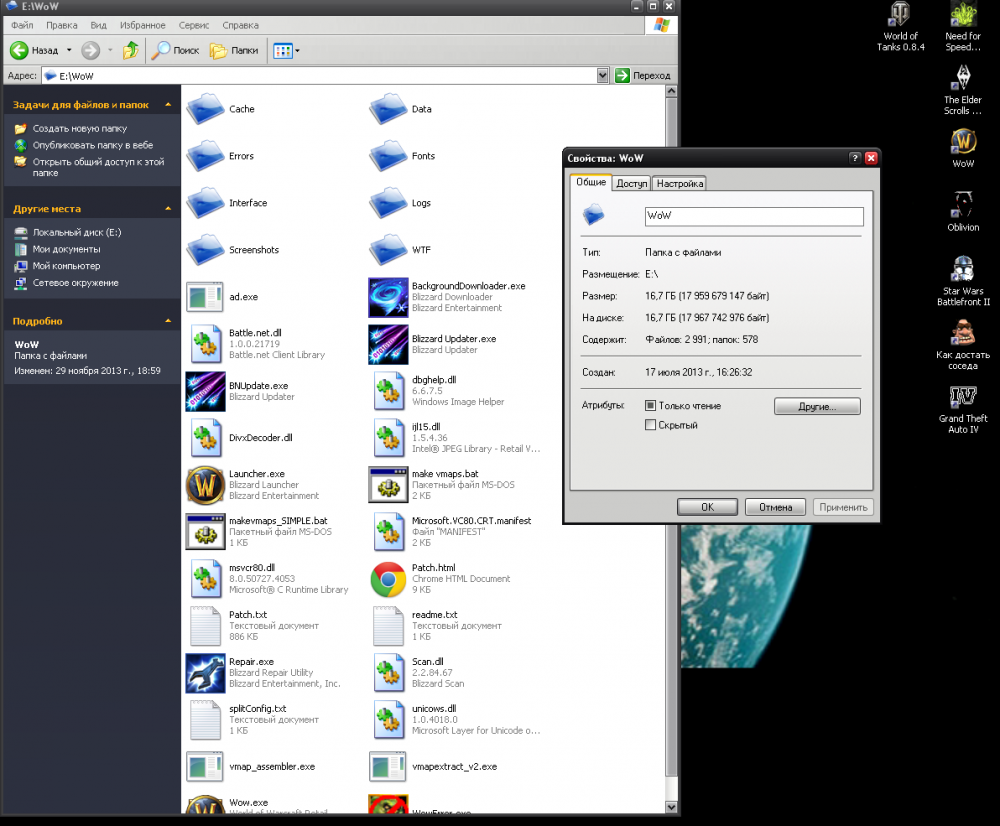Open 'Мой компьютер' link

(x=66, y=266)
